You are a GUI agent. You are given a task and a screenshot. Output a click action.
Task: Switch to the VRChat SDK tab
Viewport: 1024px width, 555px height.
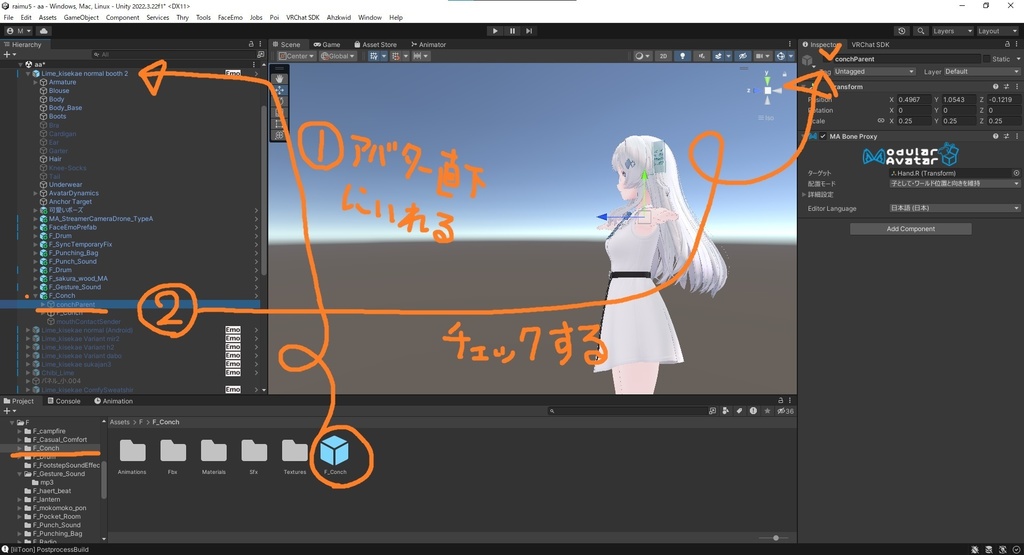tap(870, 44)
